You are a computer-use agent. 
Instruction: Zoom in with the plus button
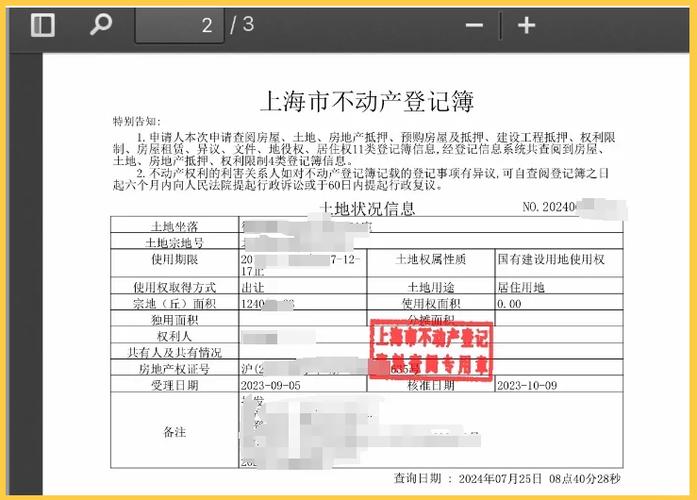[x=526, y=25]
